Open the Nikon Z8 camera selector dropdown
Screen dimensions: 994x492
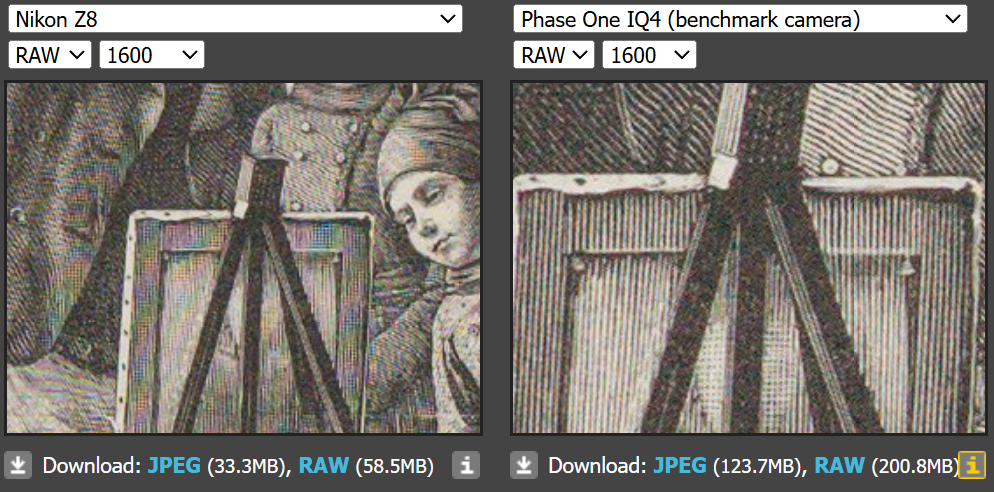[235, 19]
